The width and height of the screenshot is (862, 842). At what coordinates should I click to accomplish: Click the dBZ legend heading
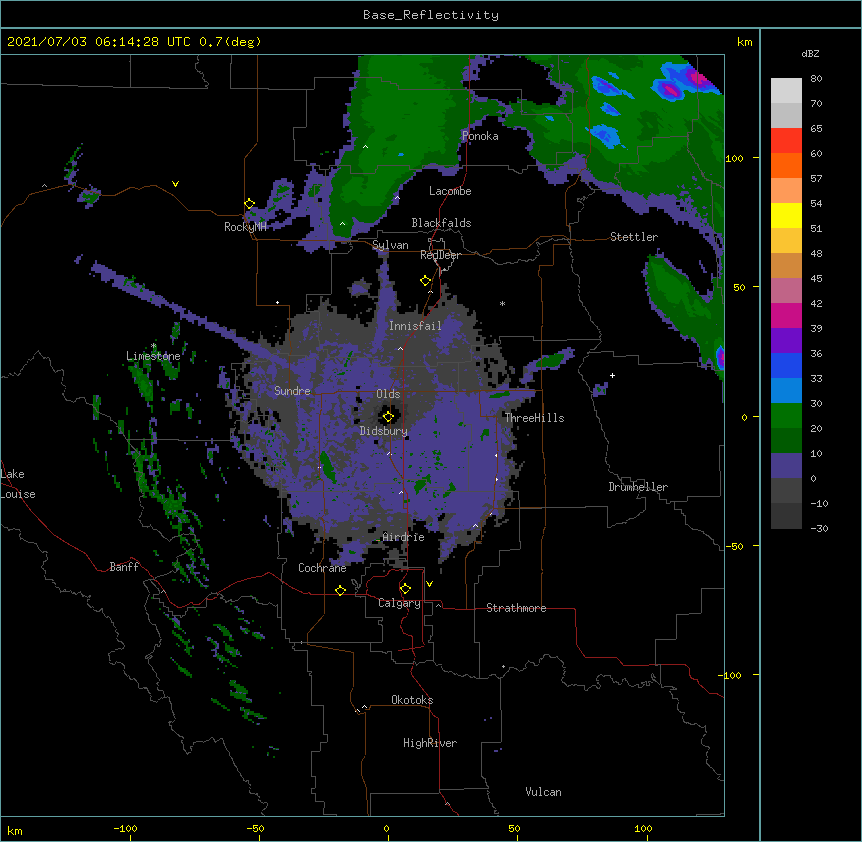810,53
